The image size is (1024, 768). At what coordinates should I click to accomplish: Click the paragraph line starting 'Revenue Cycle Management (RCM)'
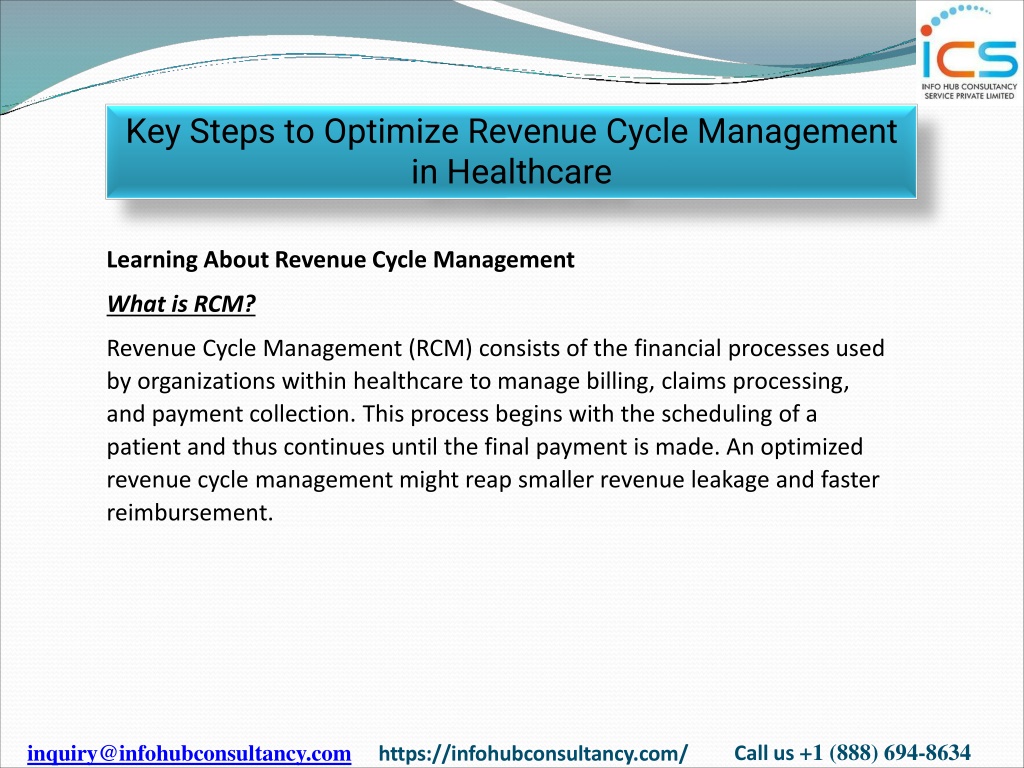point(495,348)
